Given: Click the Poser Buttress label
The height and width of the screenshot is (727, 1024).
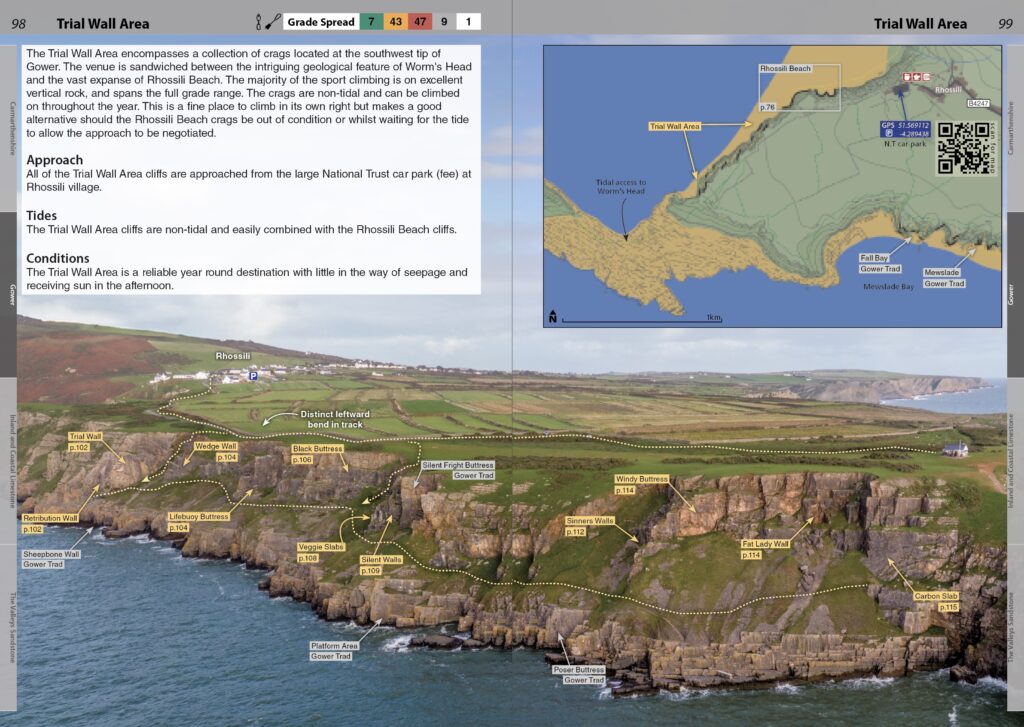Looking at the screenshot, I should click(579, 670).
